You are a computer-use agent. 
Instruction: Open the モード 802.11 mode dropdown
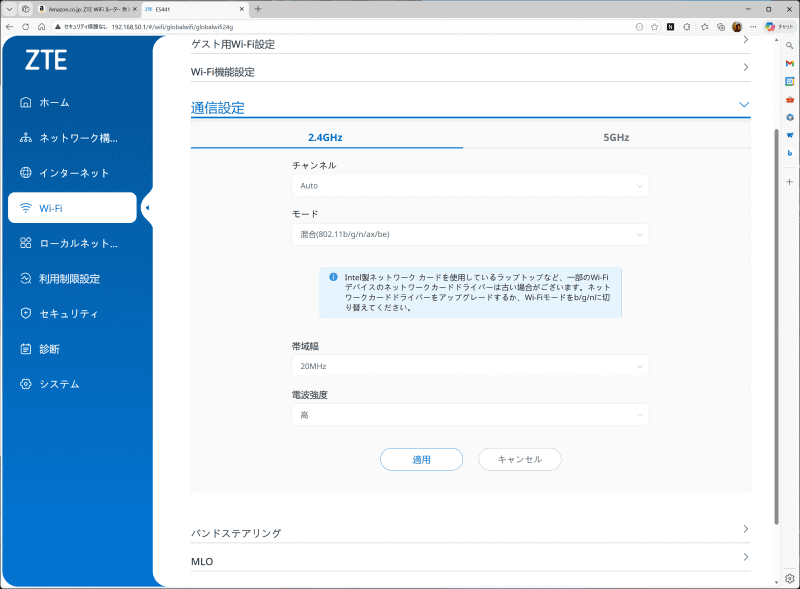coord(470,234)
